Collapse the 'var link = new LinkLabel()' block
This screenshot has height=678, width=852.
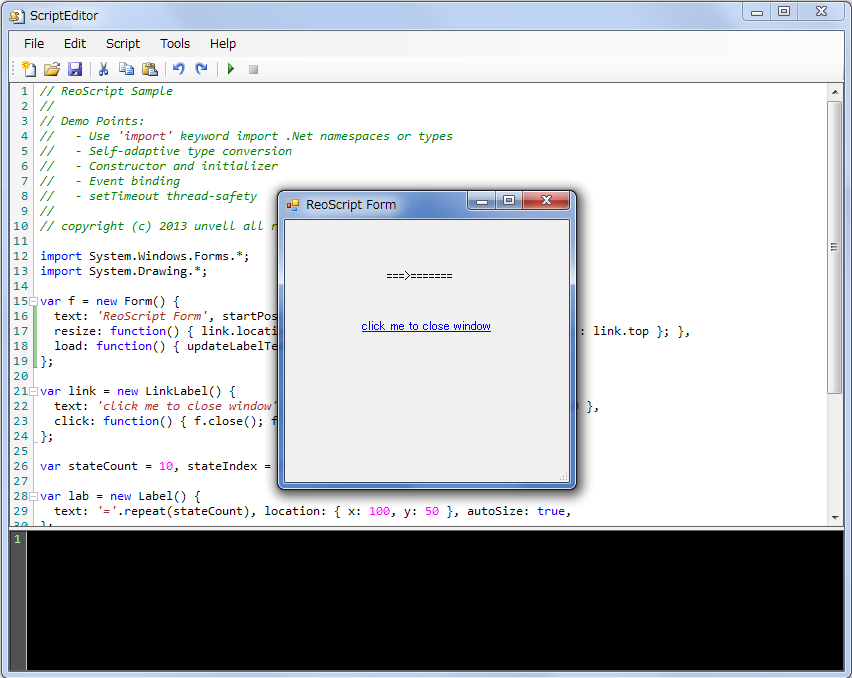coord(34,391)
